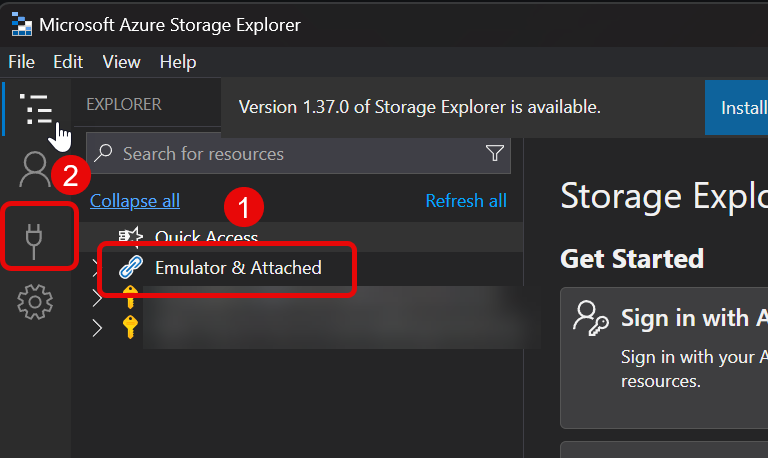Open the File menu
The image size is (768, 458).
point(21,62)
